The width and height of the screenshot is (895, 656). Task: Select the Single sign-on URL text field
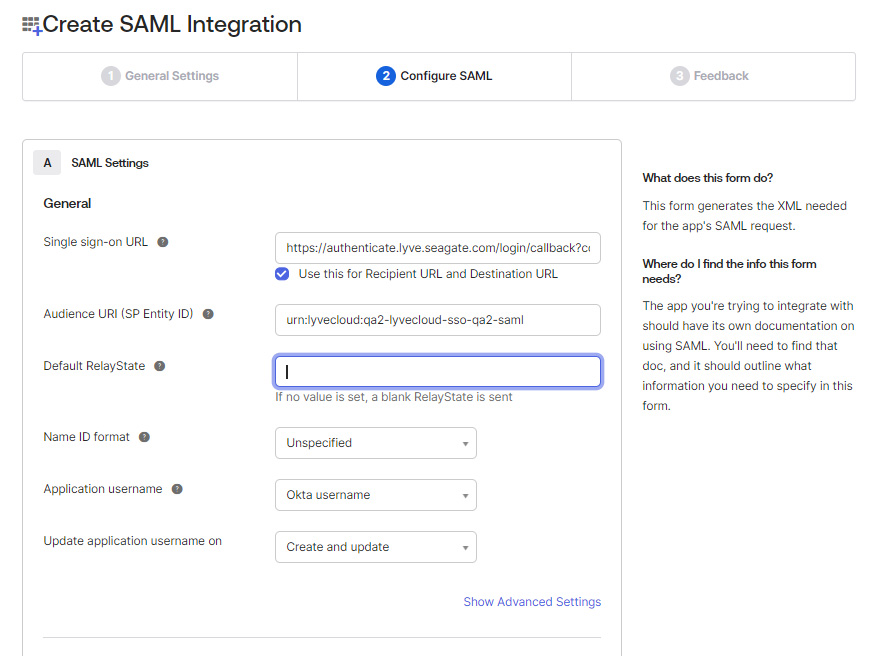pos(437,247)
